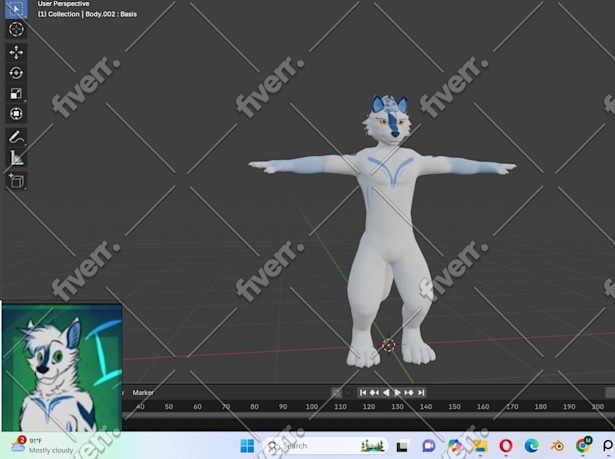Click the 3D cursor at the model's feet

point(389,345)
